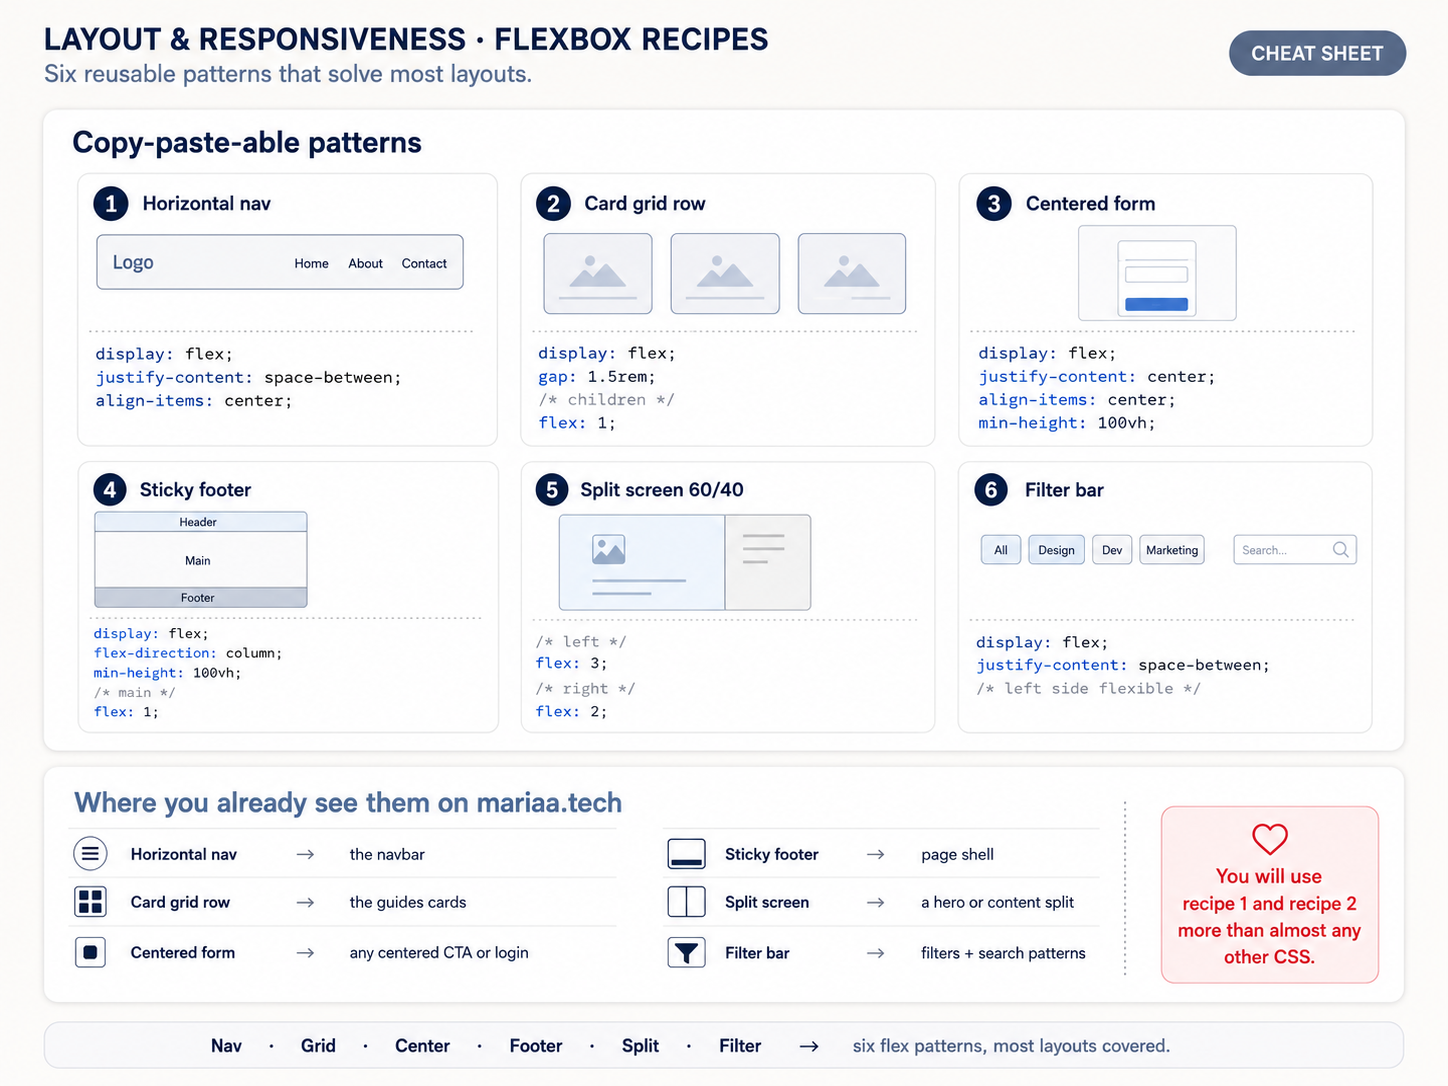Image resolution: width=1448 pixels, height=1086 pixels.
Task: Select the Design filter chip
Action: coord(1056,550)
